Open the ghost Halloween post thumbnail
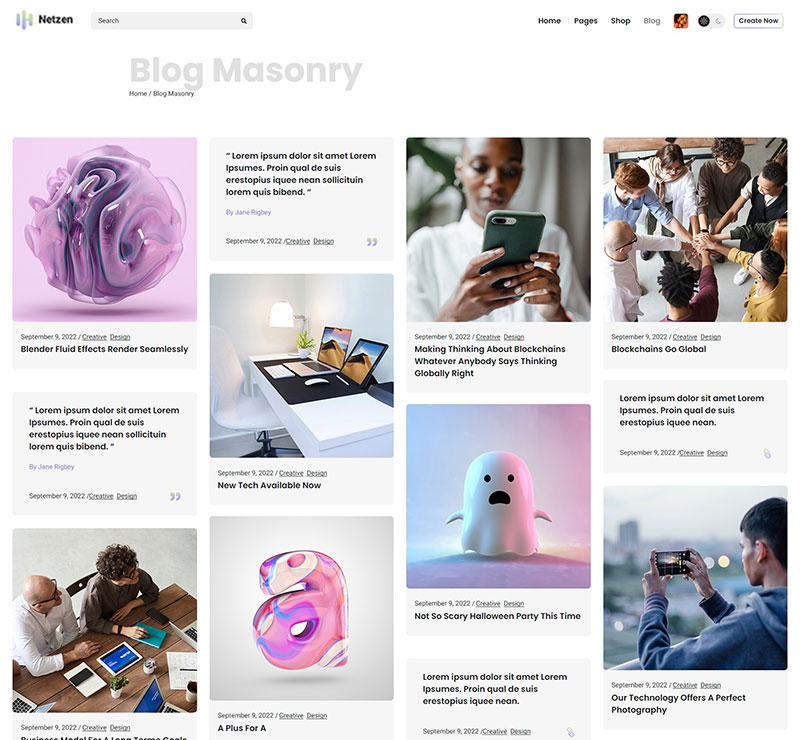The height and width of the screenshot is (740, 800). [498, 496]
